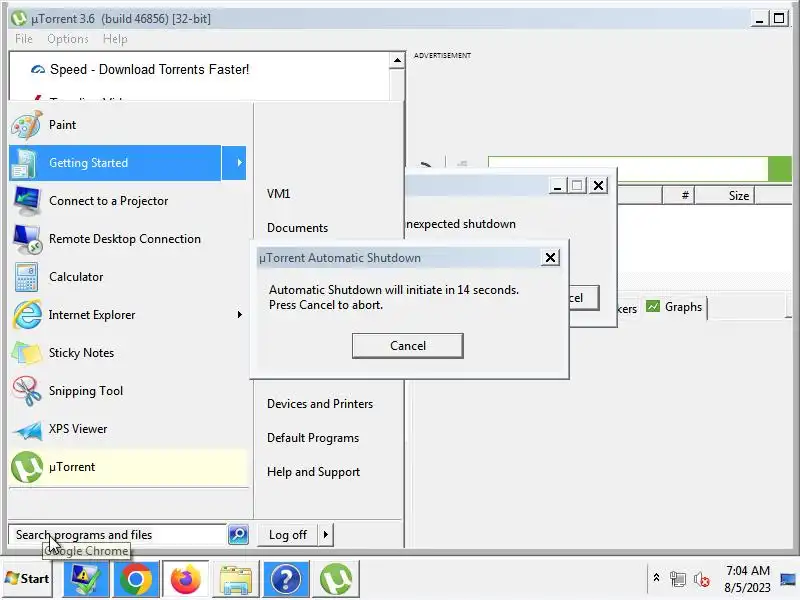Click the Search programs and files box
The height and width of the screenshot is (600, 800).
[x=117, y=535]
